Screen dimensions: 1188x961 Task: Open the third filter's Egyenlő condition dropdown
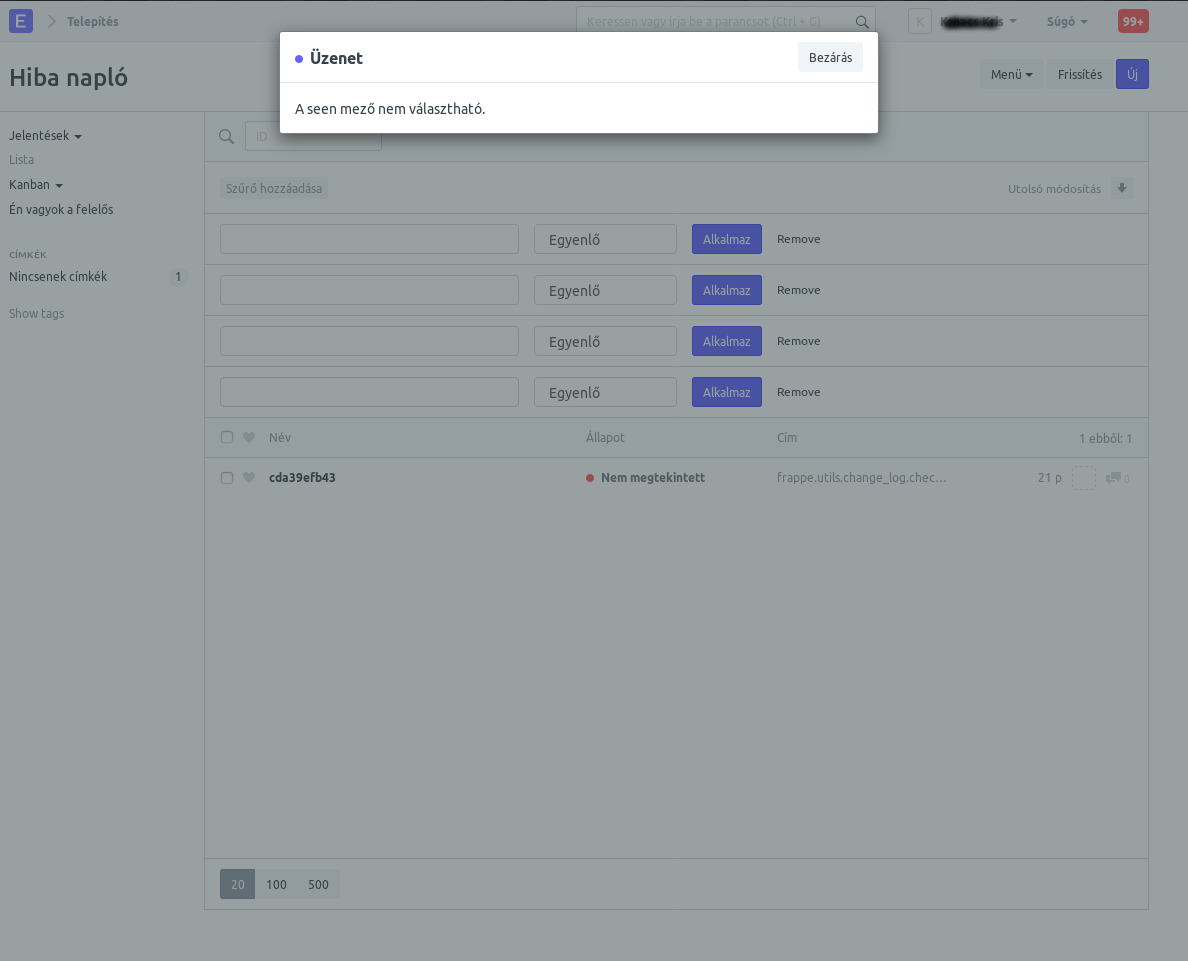(605, 341)
